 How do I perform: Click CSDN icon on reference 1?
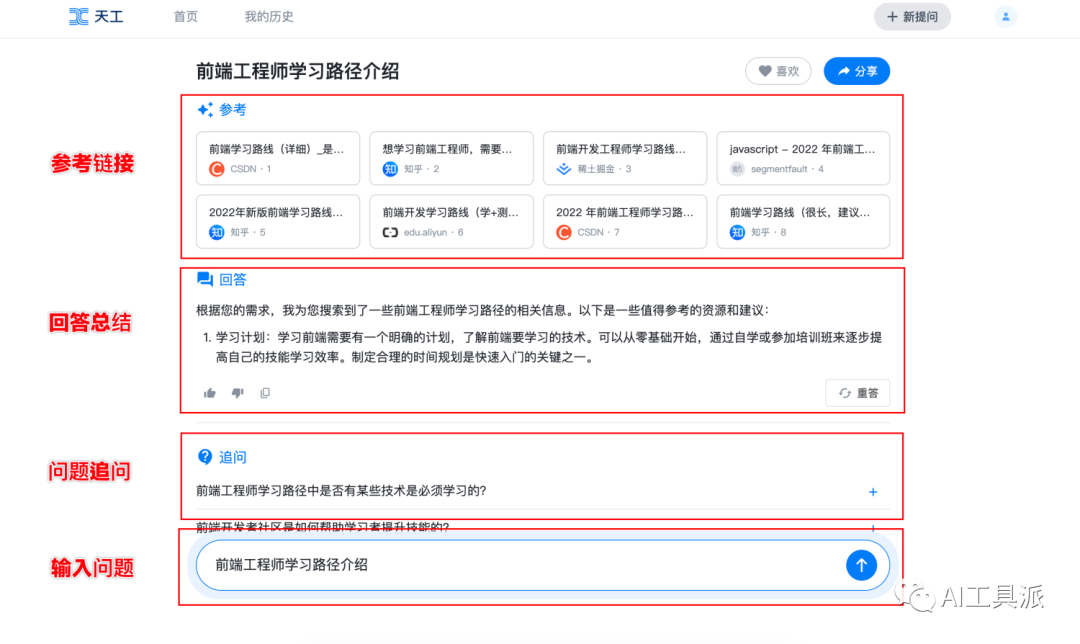click(x=216, y=169)
